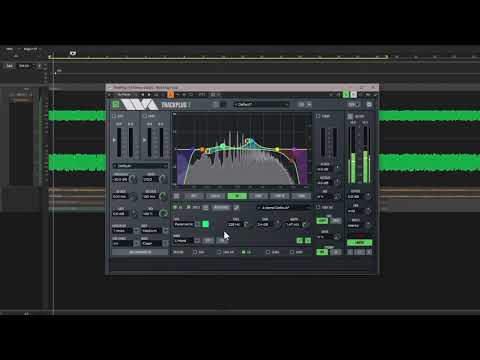Click the green-ringed knob beside the 100 ms field
480x360 pixels.
[163, 196]
